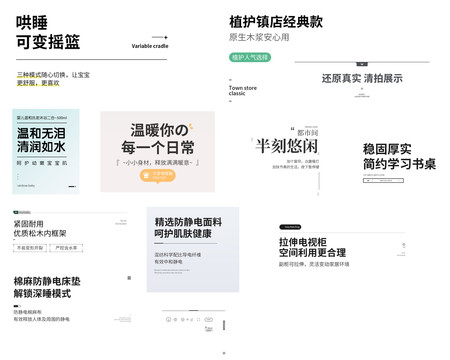Click the '不易变形开裂' dashed box

[30, 248]
